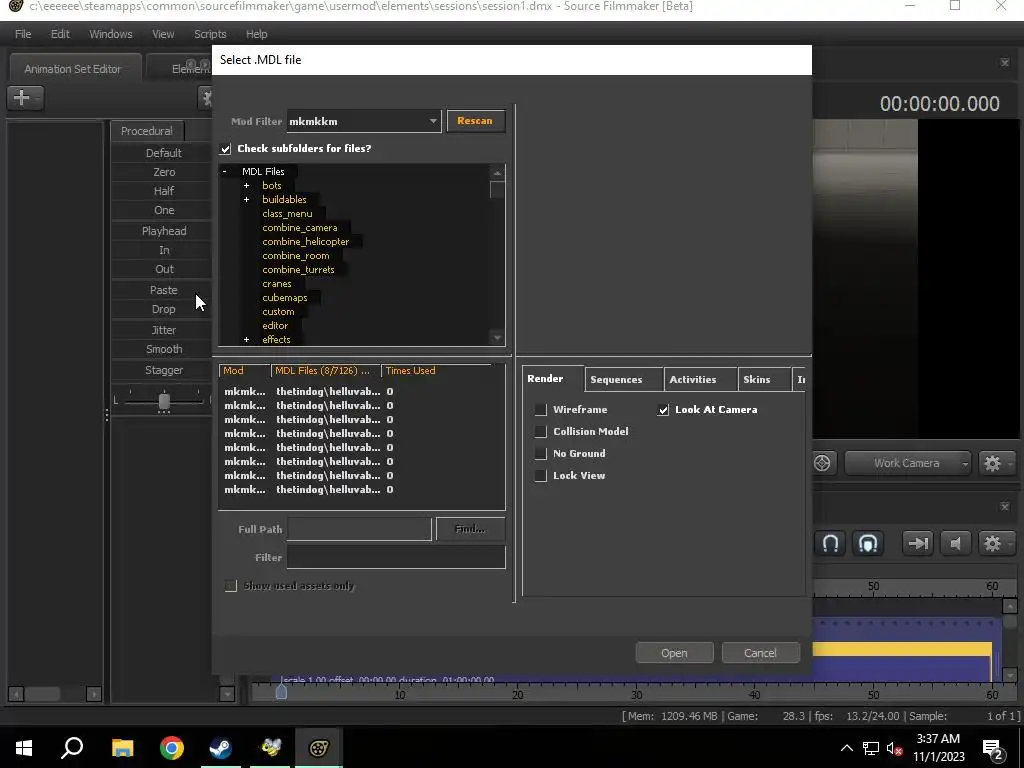Cancel the Select MDL file dialog
The height and width of the screenshot is (768, 1024).
pyautogui.click(x=761, y=653)
